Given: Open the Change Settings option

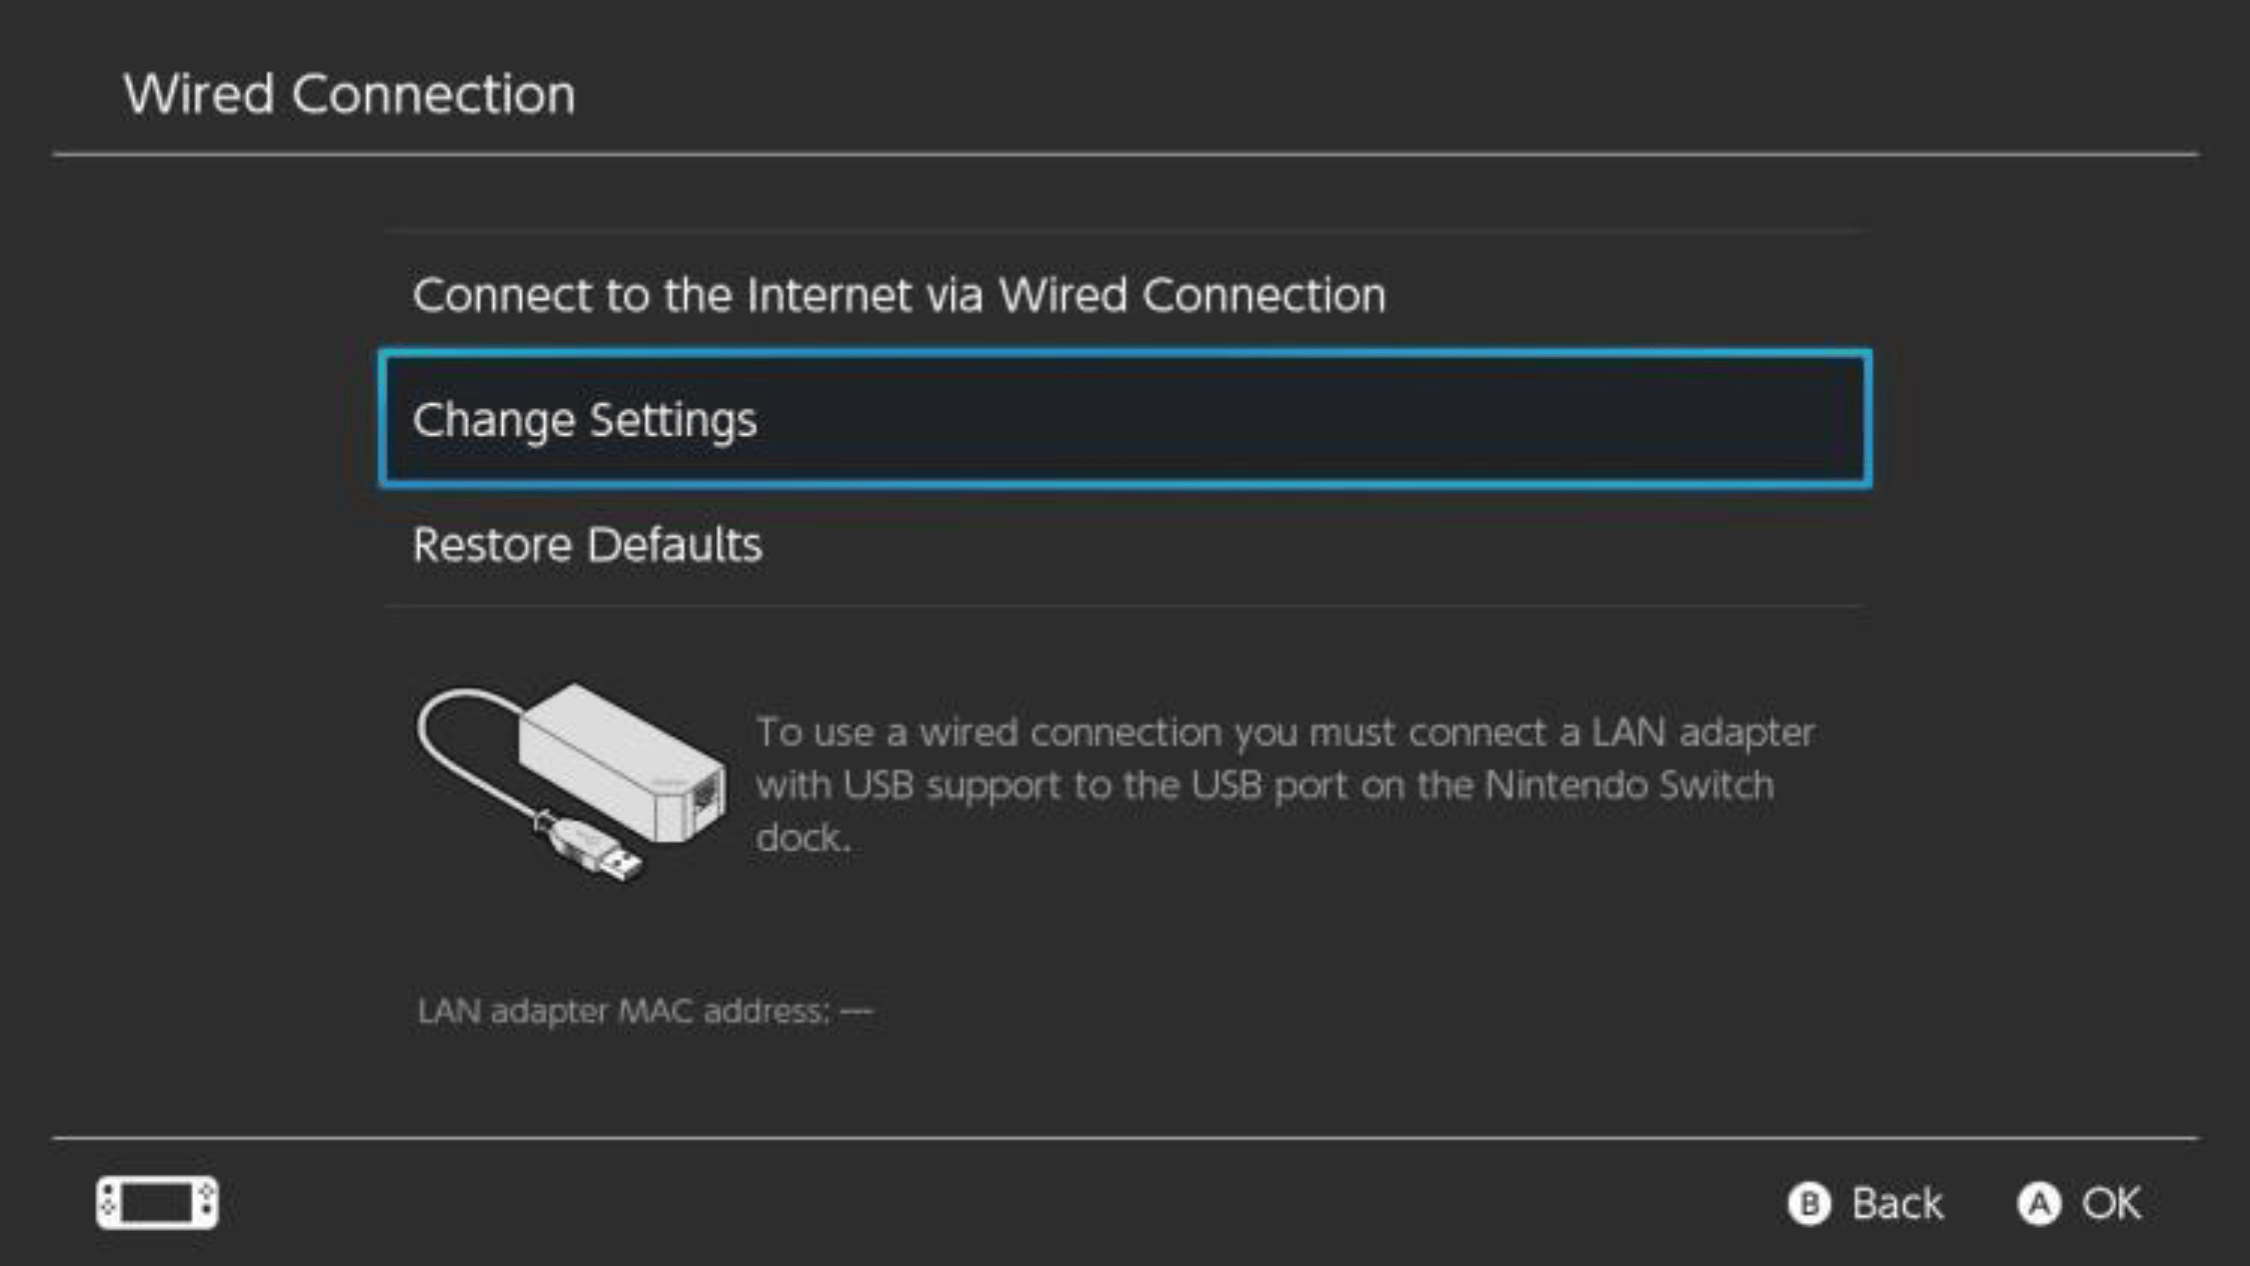Looking at the screenshot, I should click(x=1125, y=419).
